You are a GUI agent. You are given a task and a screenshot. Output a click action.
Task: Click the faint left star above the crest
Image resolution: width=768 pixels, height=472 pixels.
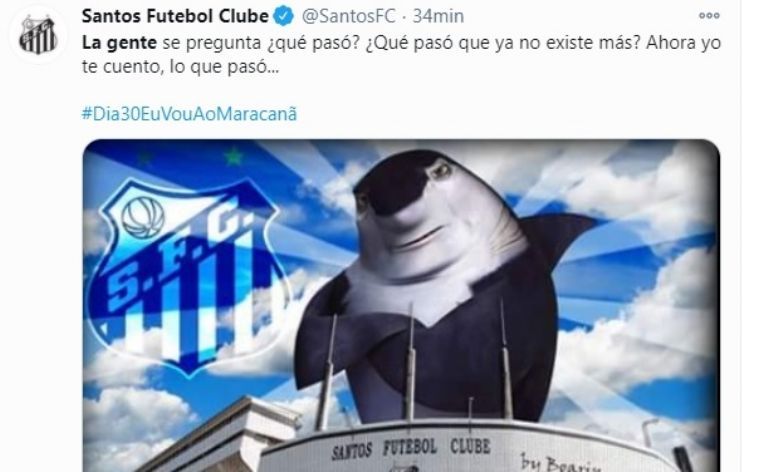click(144, 158)
